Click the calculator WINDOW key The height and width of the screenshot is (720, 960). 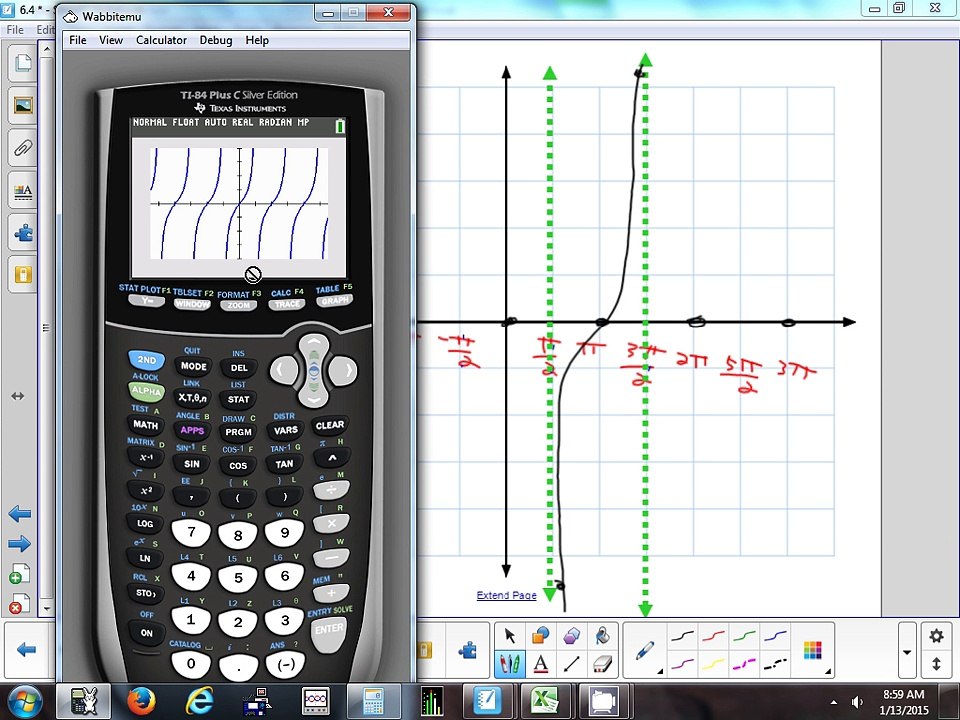[192, 304]
